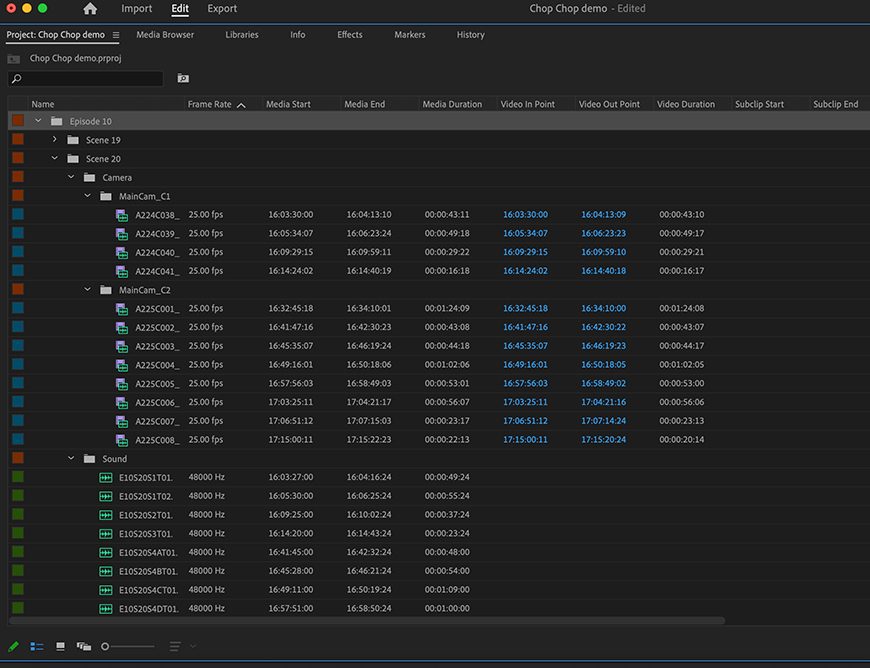
Task: Click the green label swatch for E10S20S1T01
Action: point(18,477)
